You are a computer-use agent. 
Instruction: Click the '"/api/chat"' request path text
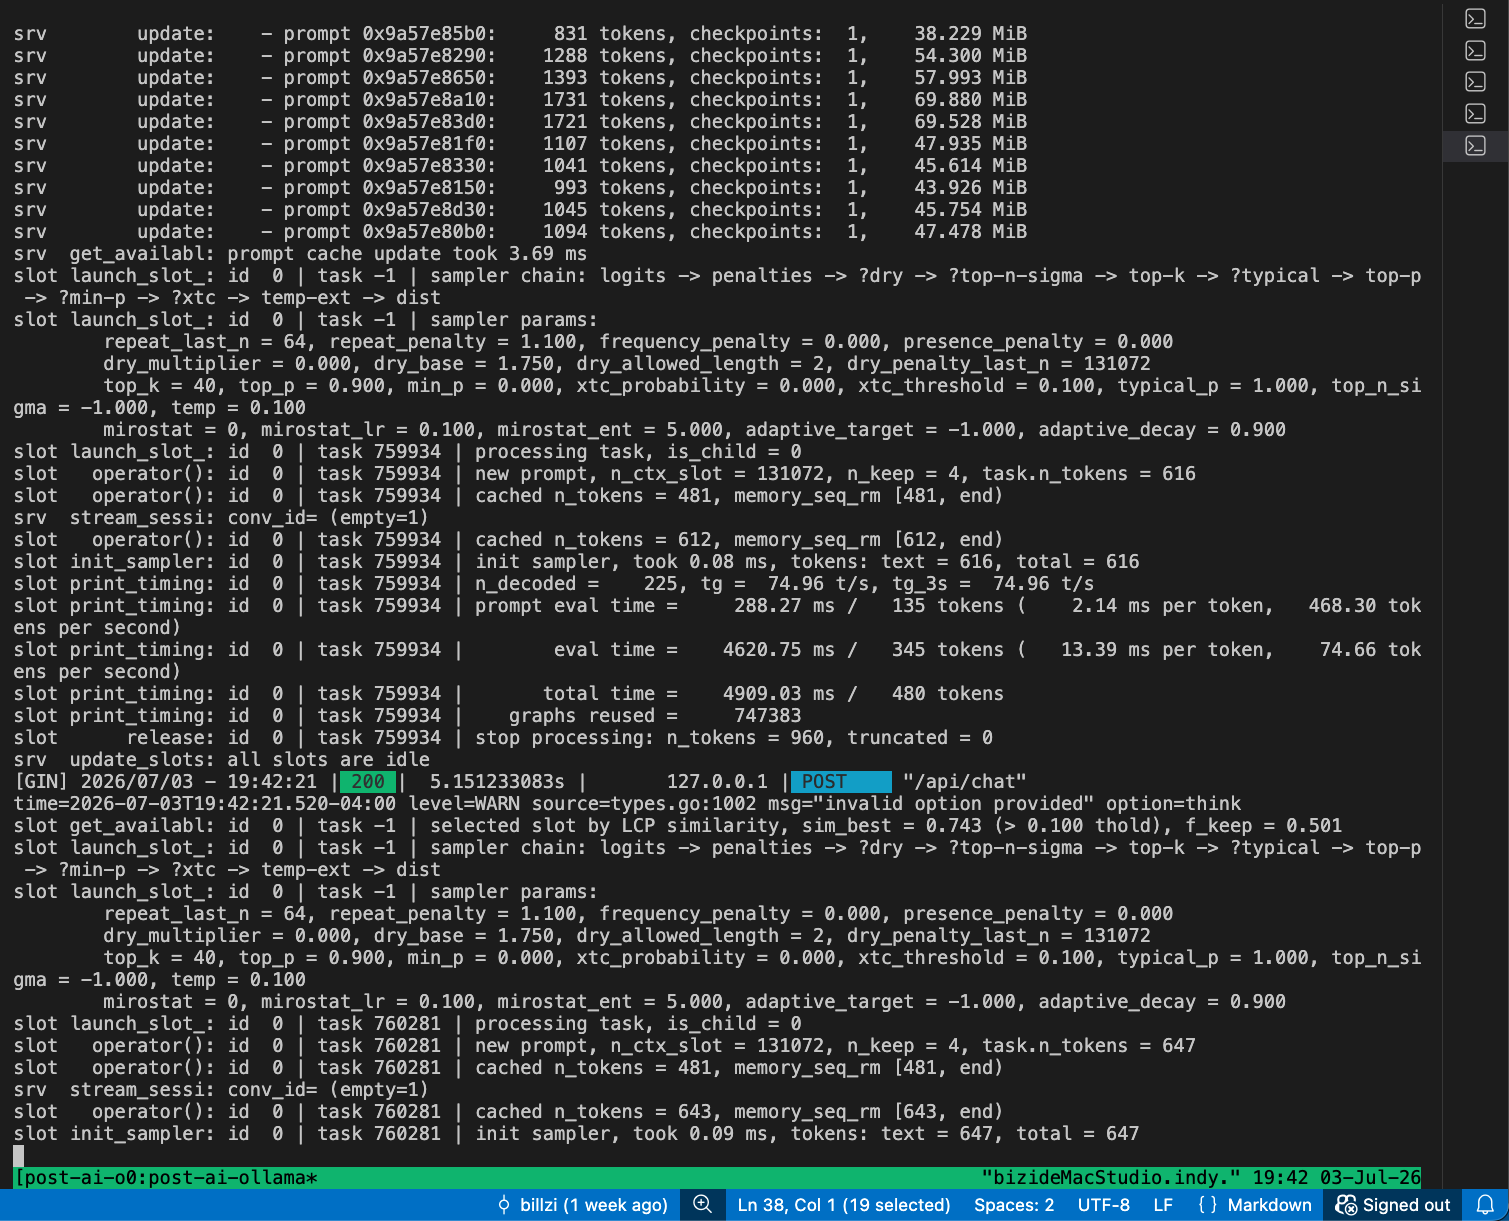tap(965, 782)
